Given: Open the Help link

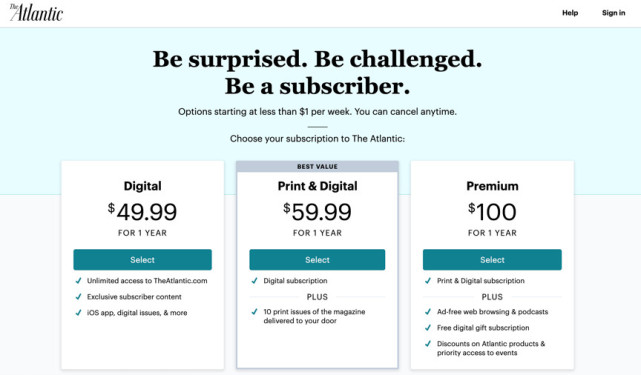Looking at the screenshot, I should [x=570, y=13].
